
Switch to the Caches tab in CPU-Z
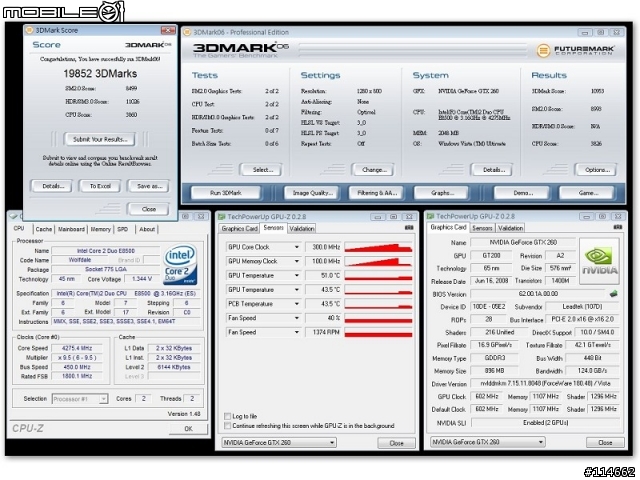click(x=44, y=229)
